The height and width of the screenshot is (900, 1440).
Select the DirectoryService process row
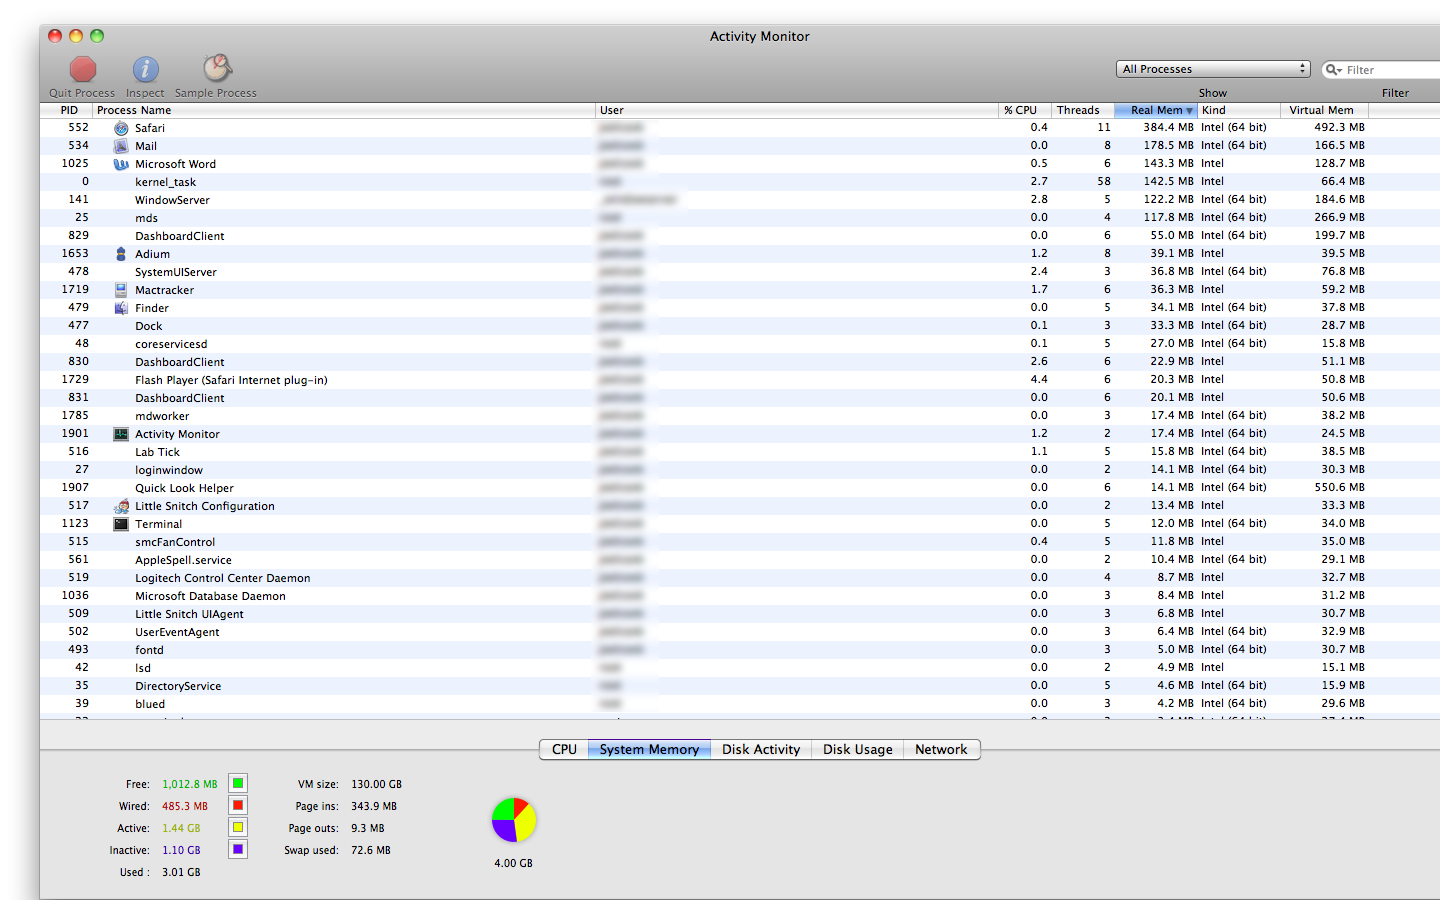tap(740, 686)
